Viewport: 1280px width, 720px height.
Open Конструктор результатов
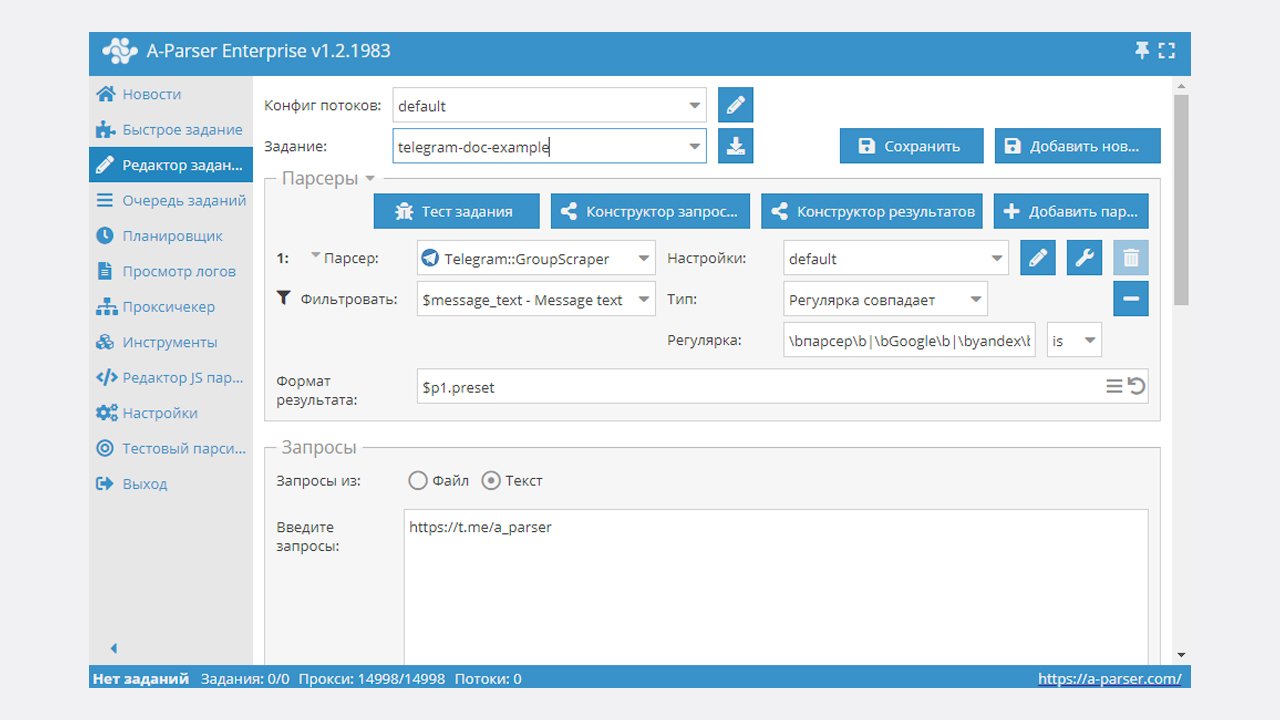point(872,211)
